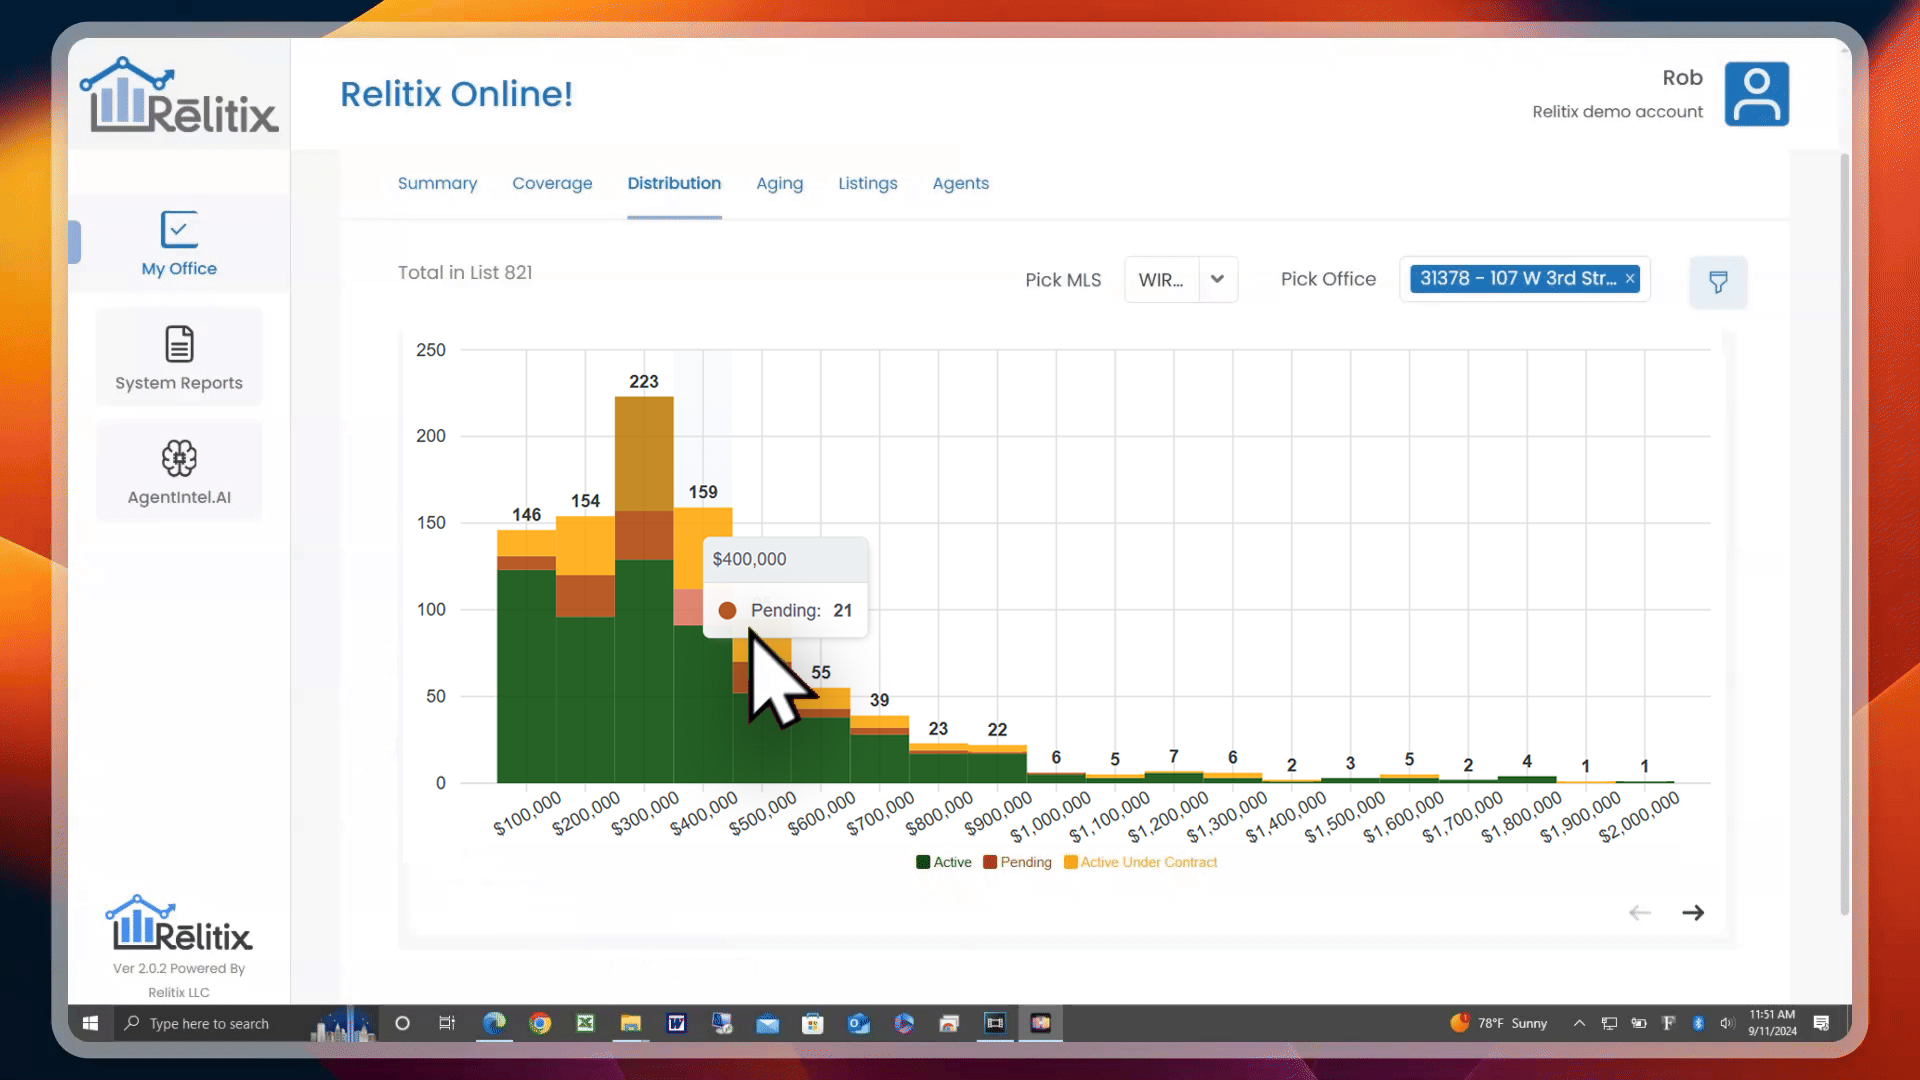This screenshot has height=1080, width=1920.
Task: Open Microsoft Store on the taskbar
Action: pos(812,1023)
